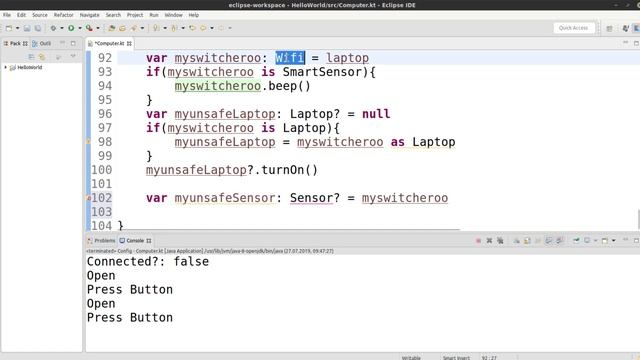Open the Package Explorer view menu chevron

click(x=73, y=57)
